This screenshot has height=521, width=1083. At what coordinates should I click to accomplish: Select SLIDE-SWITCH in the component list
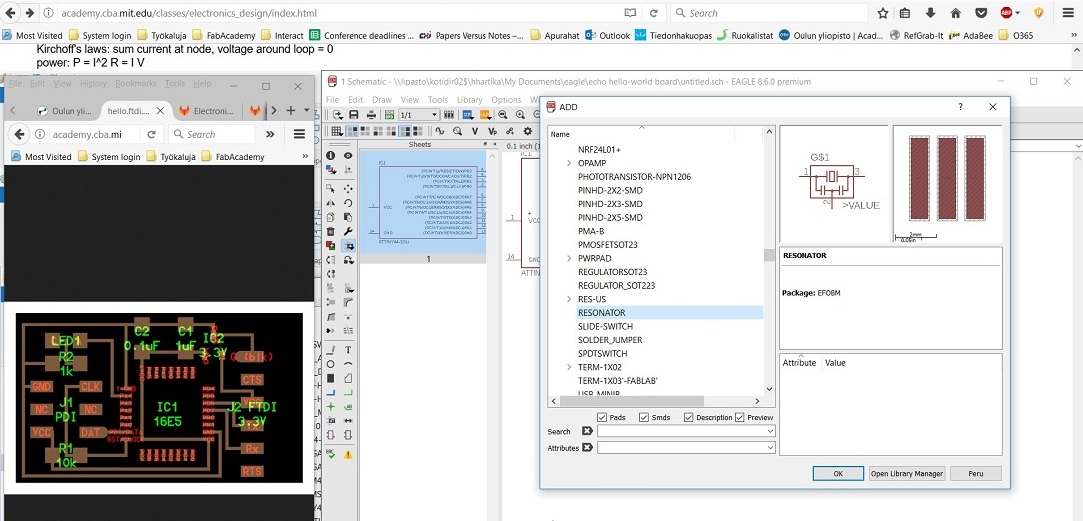click(605, 326)
